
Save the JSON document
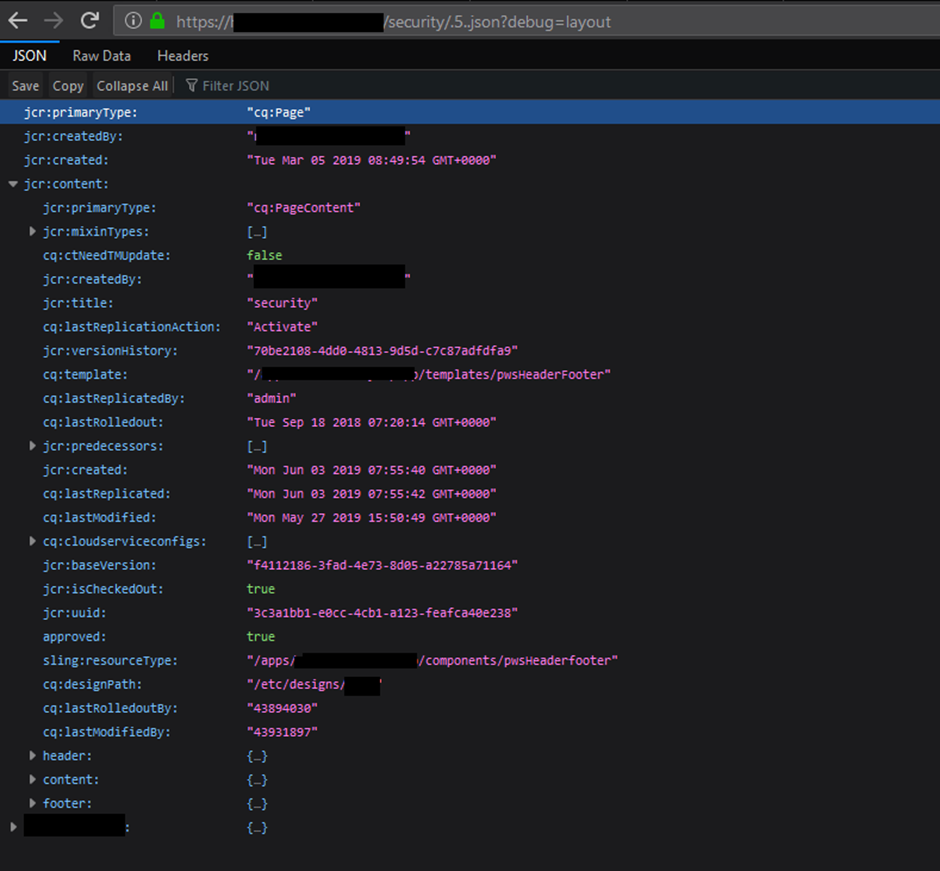point(25,86)
